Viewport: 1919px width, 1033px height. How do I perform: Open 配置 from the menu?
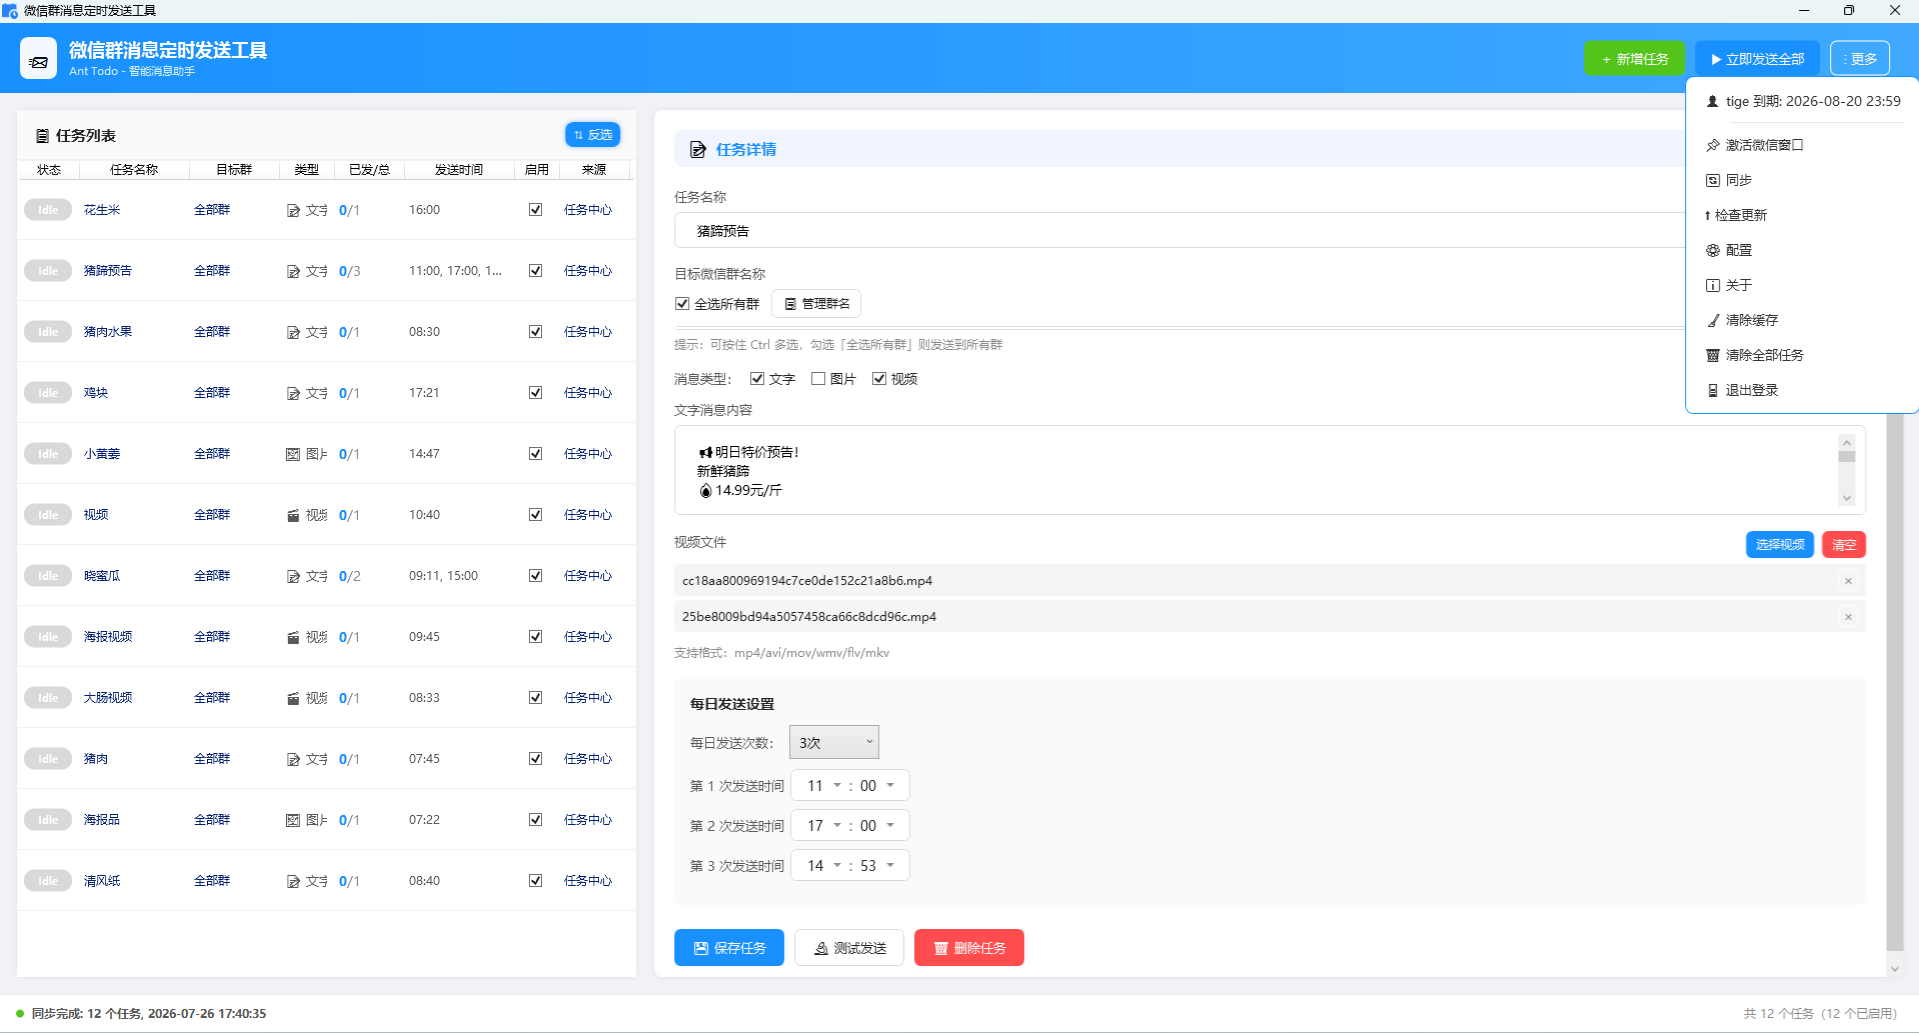1802,250
